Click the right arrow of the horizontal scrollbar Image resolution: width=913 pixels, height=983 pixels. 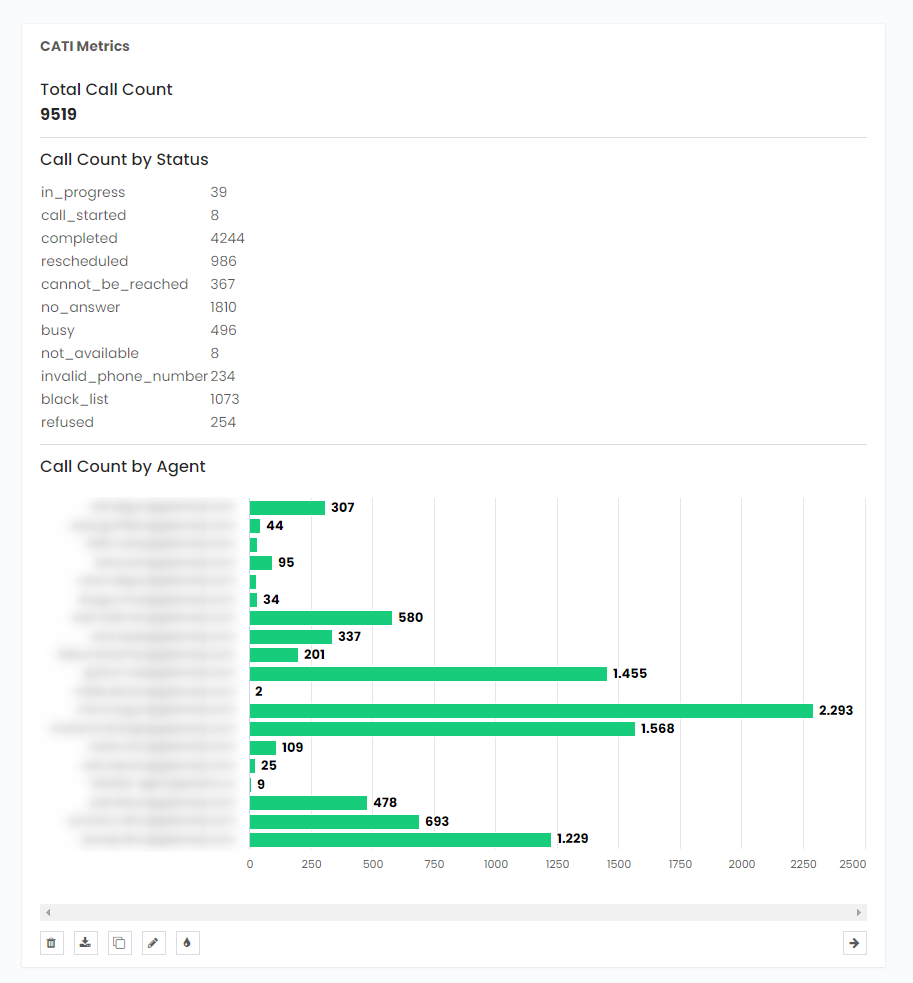(x=858, y=911)
